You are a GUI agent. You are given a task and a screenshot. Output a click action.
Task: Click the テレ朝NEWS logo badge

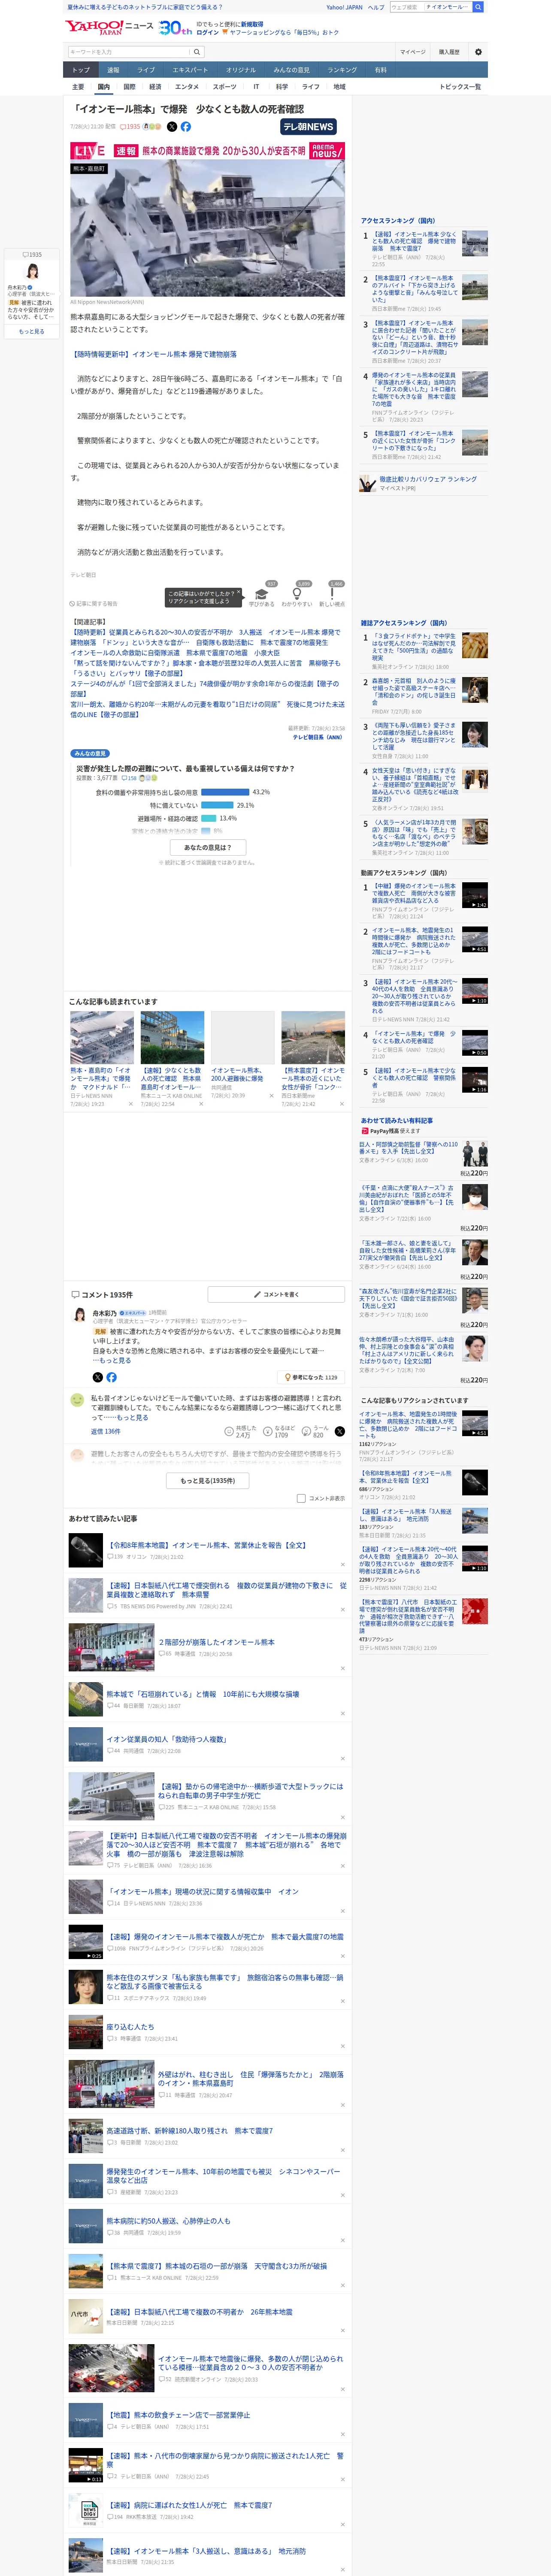[309, 127]
